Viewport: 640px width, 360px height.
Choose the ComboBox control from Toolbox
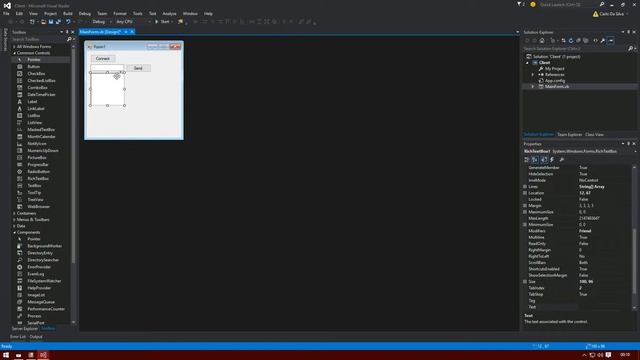pyautogui.click(x=37, y=87)
